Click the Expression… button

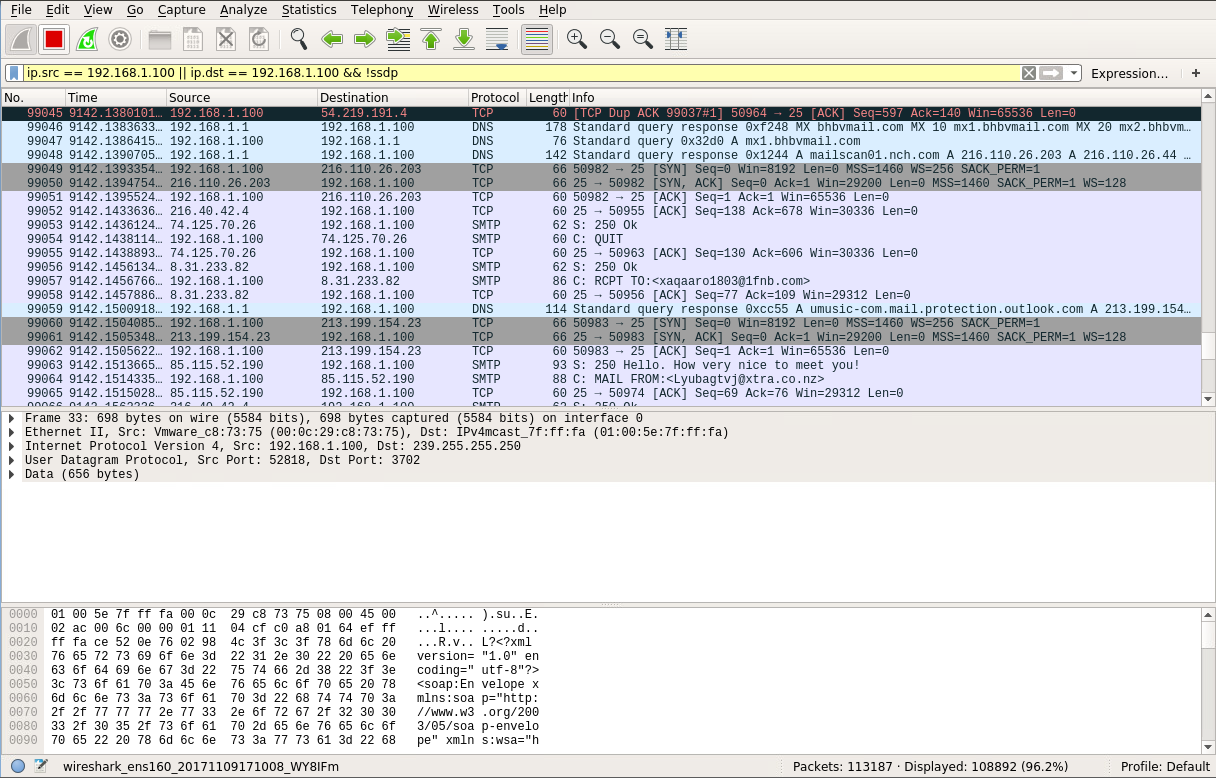point(1129,73)
